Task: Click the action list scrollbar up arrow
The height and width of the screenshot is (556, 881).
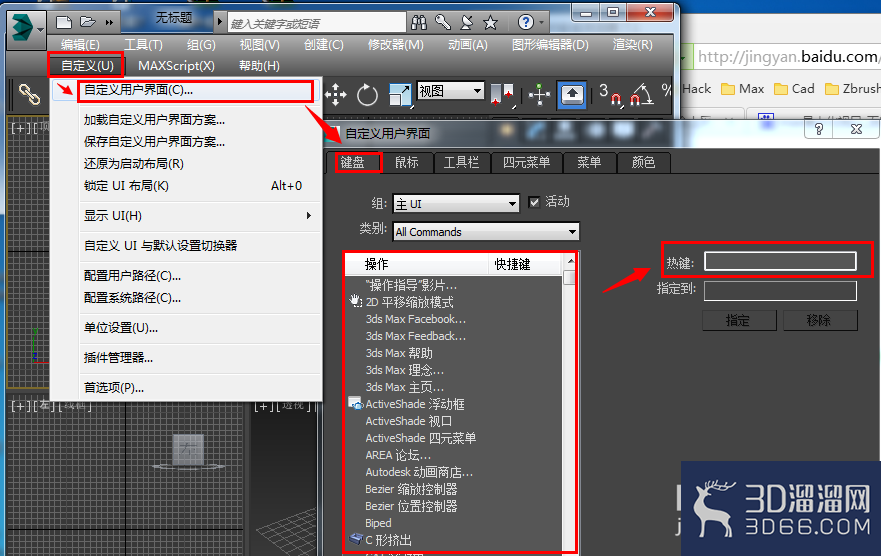Action: coord(570,261)
